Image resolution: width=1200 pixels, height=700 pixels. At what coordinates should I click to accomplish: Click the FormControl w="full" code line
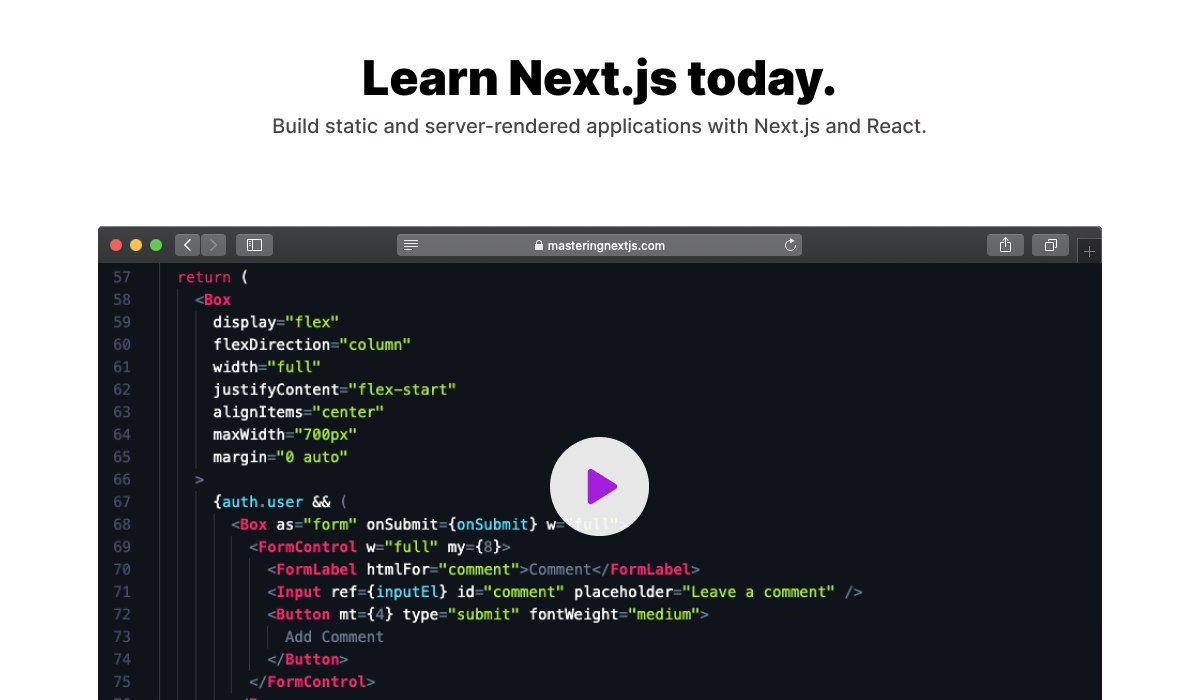[x=380, y=547]
